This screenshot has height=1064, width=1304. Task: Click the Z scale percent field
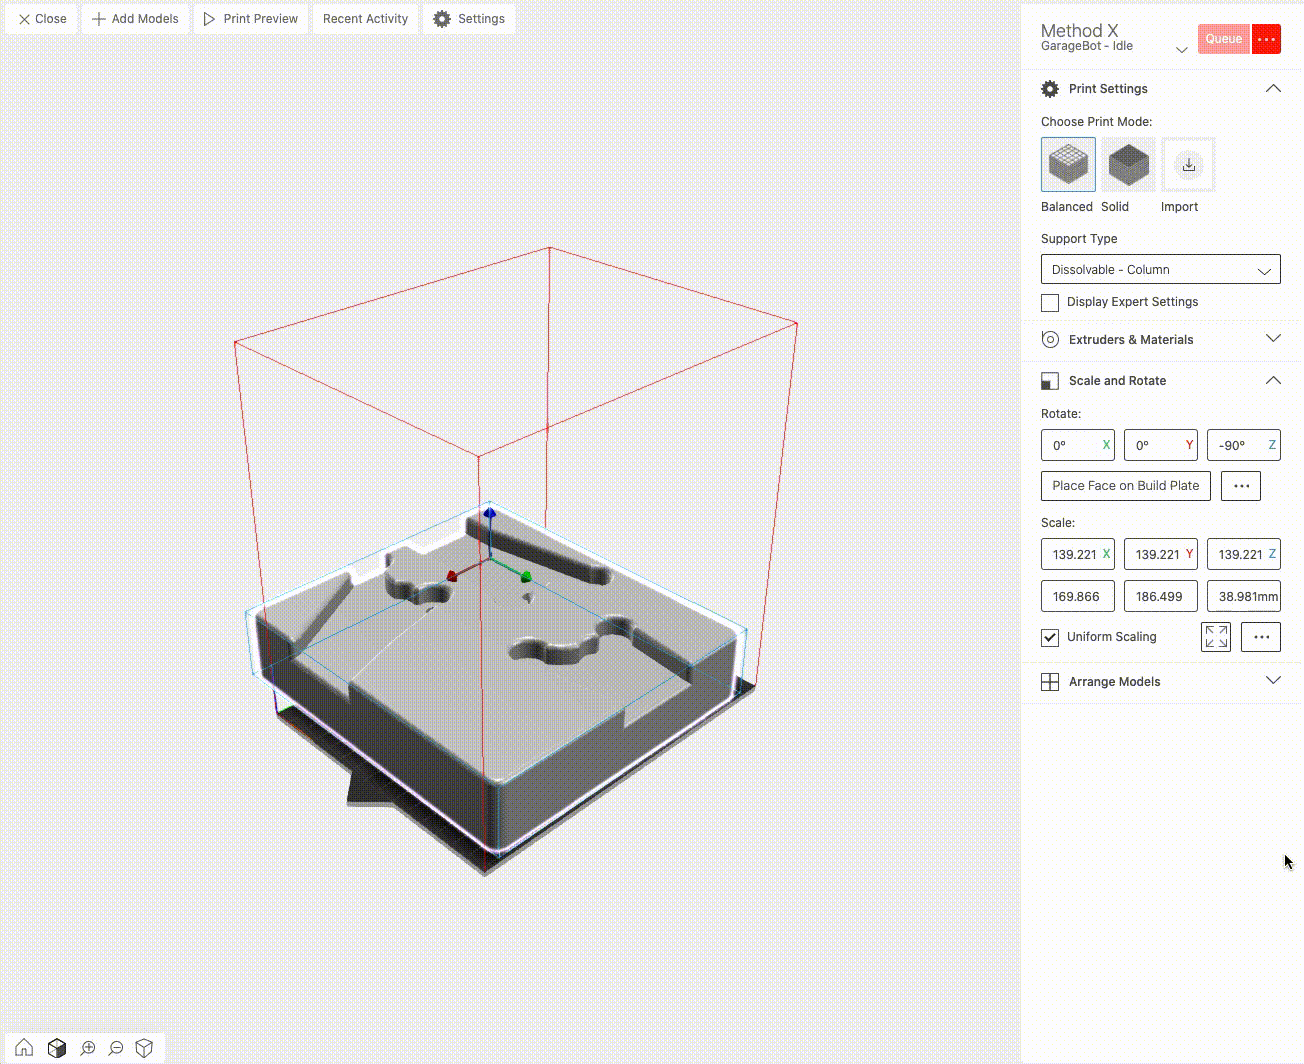point(1244,555)
